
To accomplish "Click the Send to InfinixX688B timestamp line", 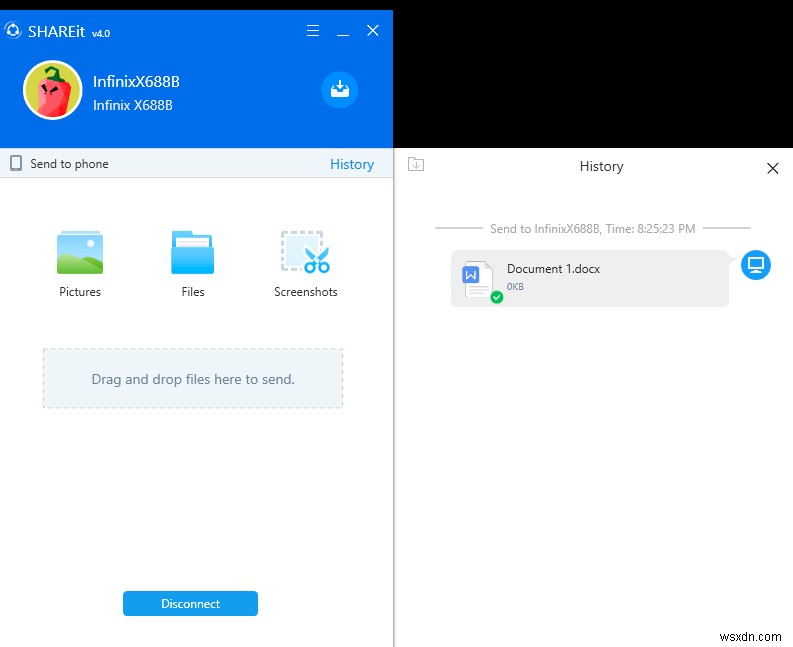I will pos(592,229).
